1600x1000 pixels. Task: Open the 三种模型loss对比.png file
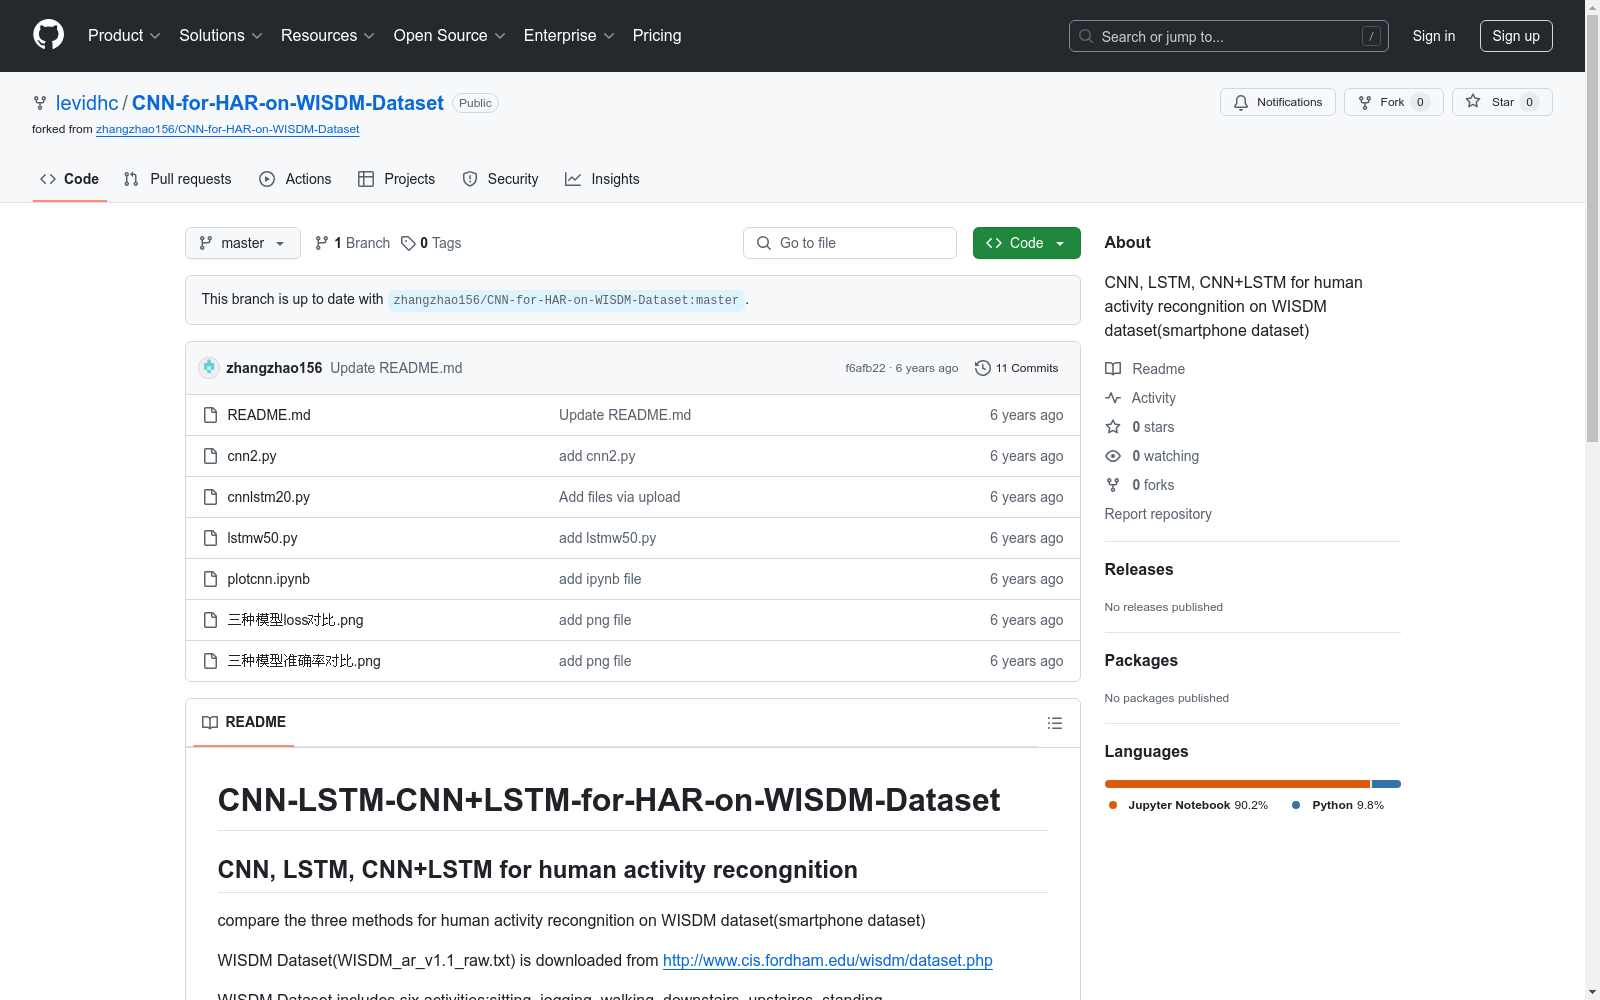coord(295,620)
